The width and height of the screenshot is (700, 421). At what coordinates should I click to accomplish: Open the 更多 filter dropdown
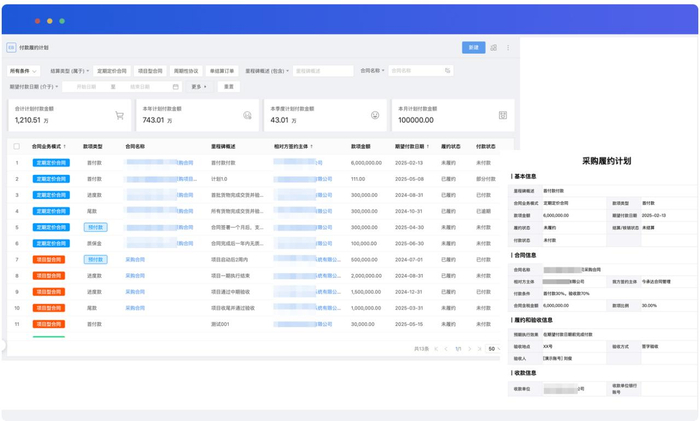(x=200, y=87)
